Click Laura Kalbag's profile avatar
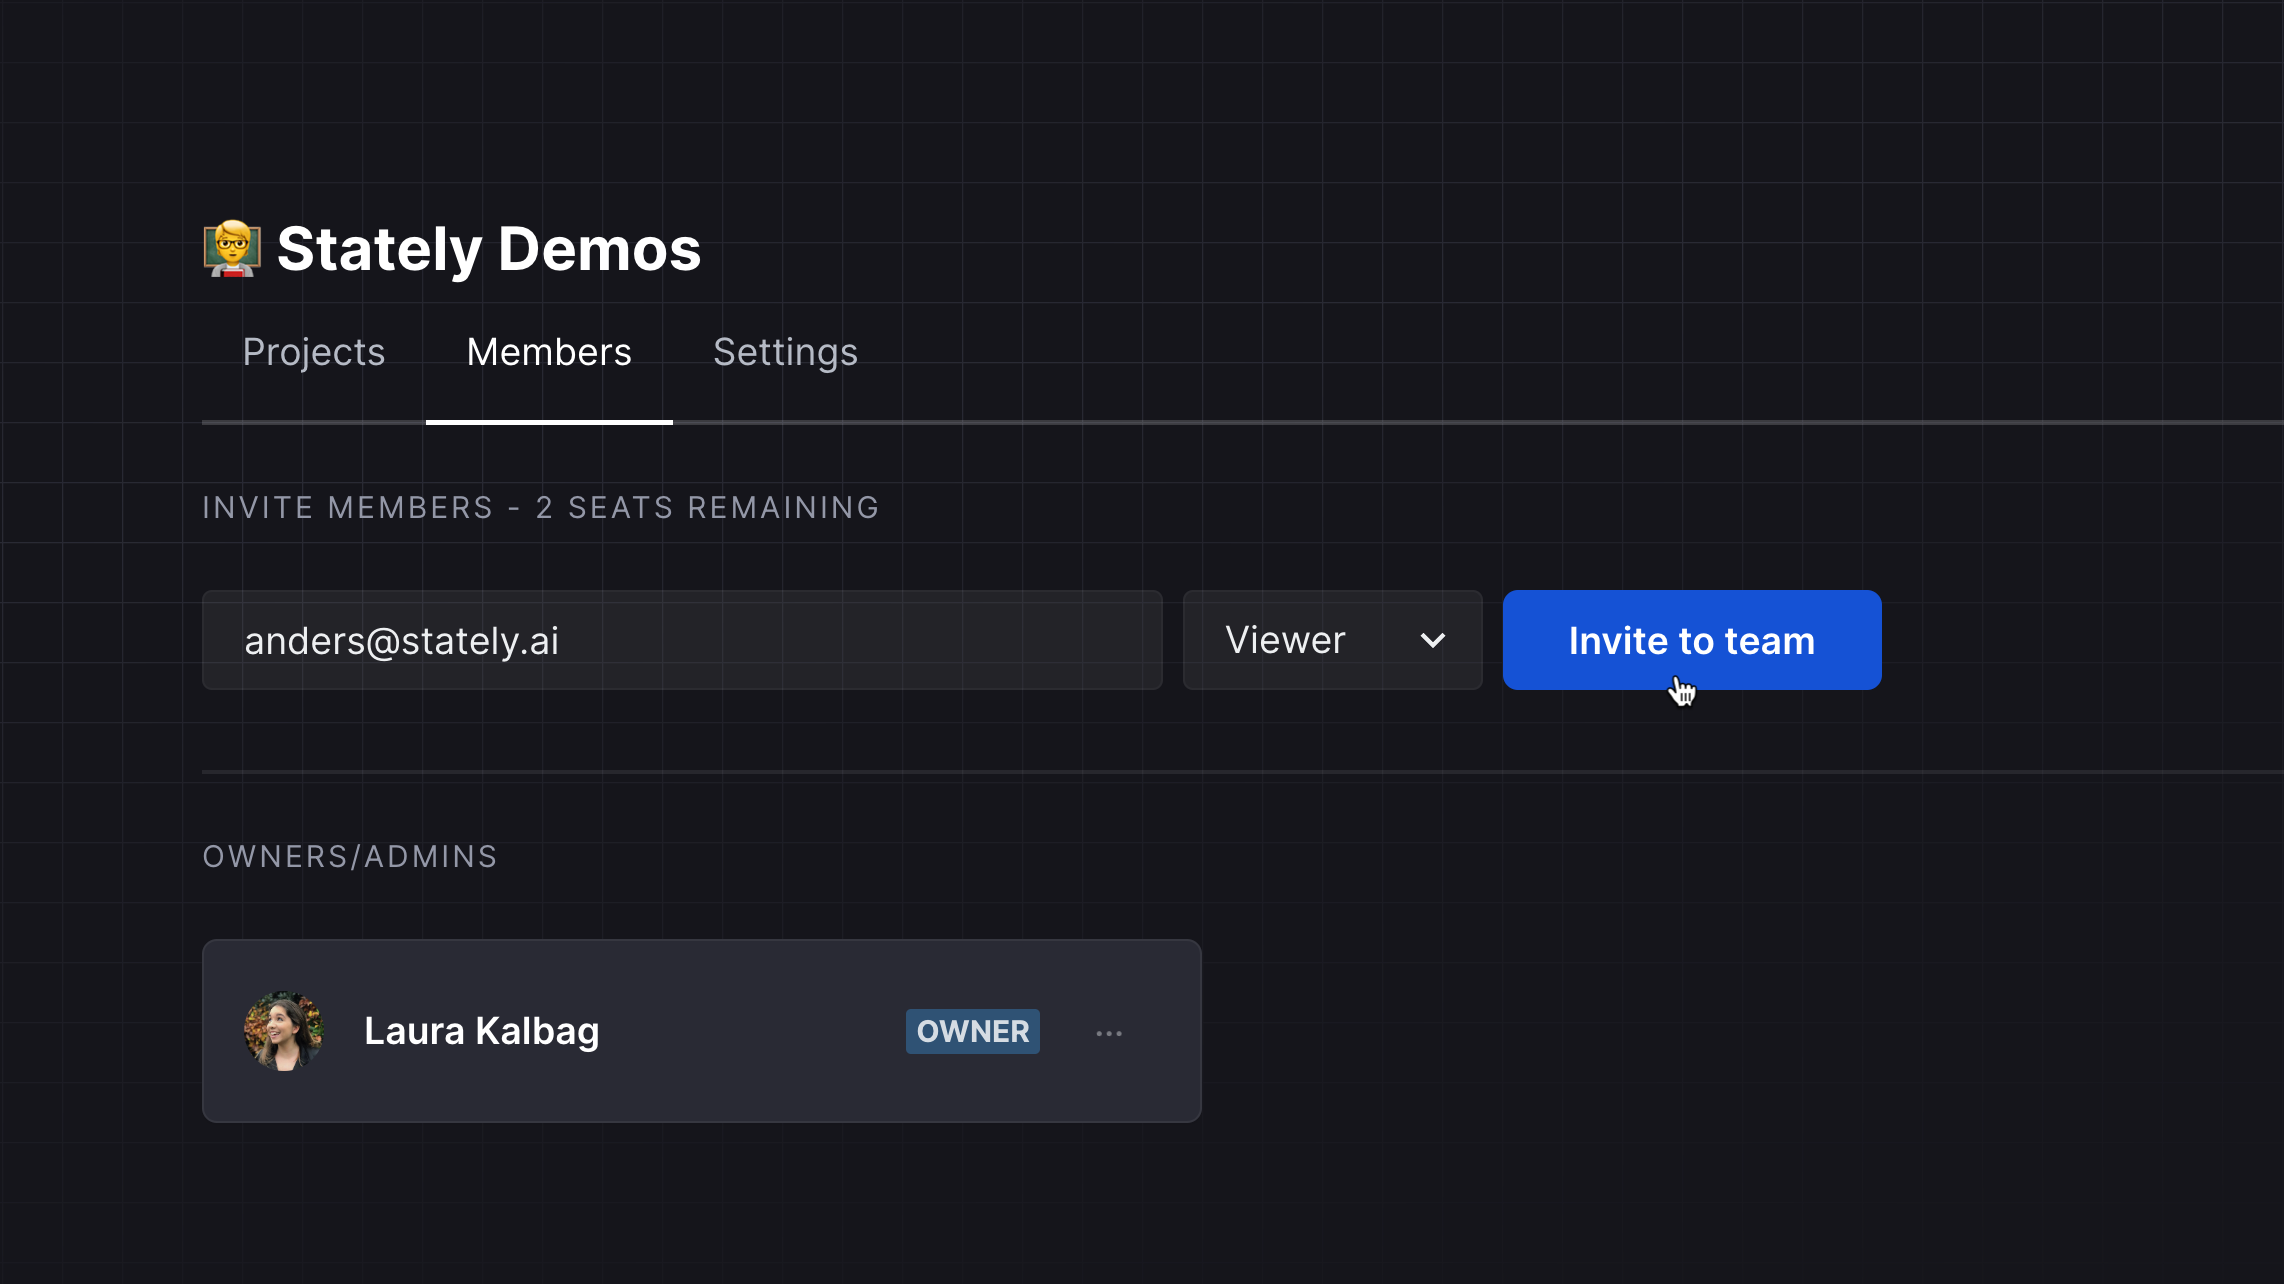 [x=285, y=1031]
